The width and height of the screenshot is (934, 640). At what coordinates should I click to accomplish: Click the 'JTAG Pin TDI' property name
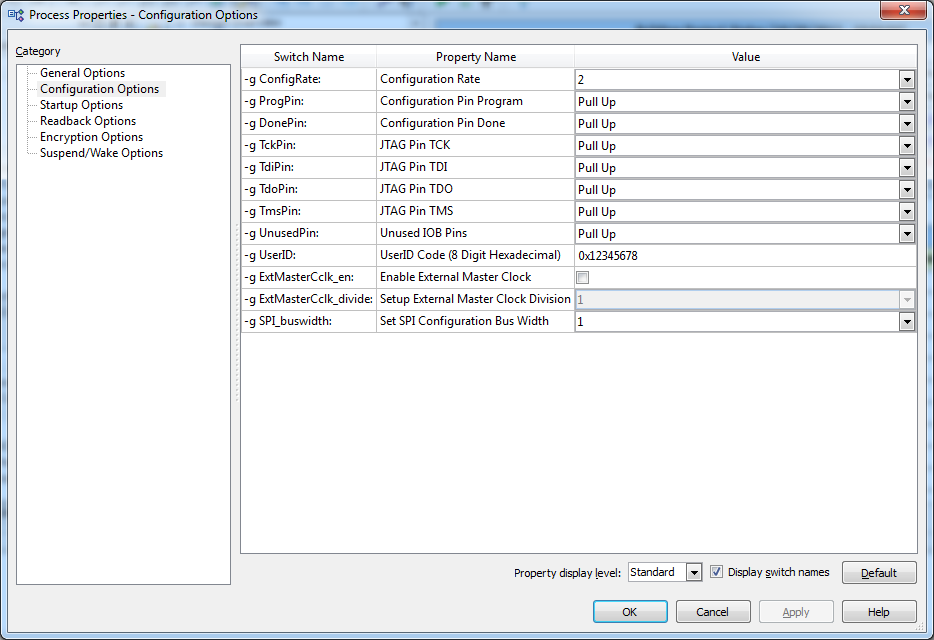point(413,167)
